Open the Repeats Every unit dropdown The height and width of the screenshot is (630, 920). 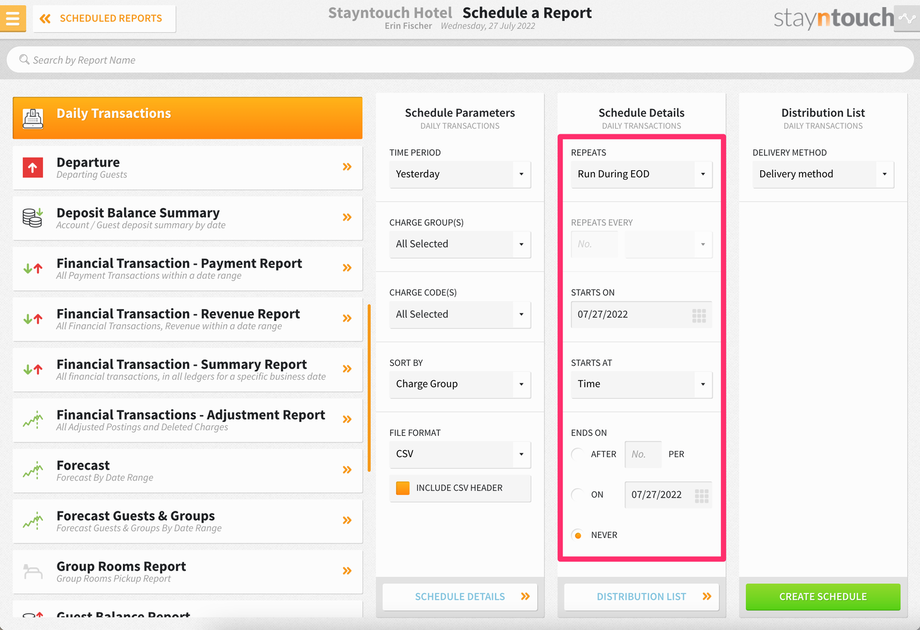point(668,244)
